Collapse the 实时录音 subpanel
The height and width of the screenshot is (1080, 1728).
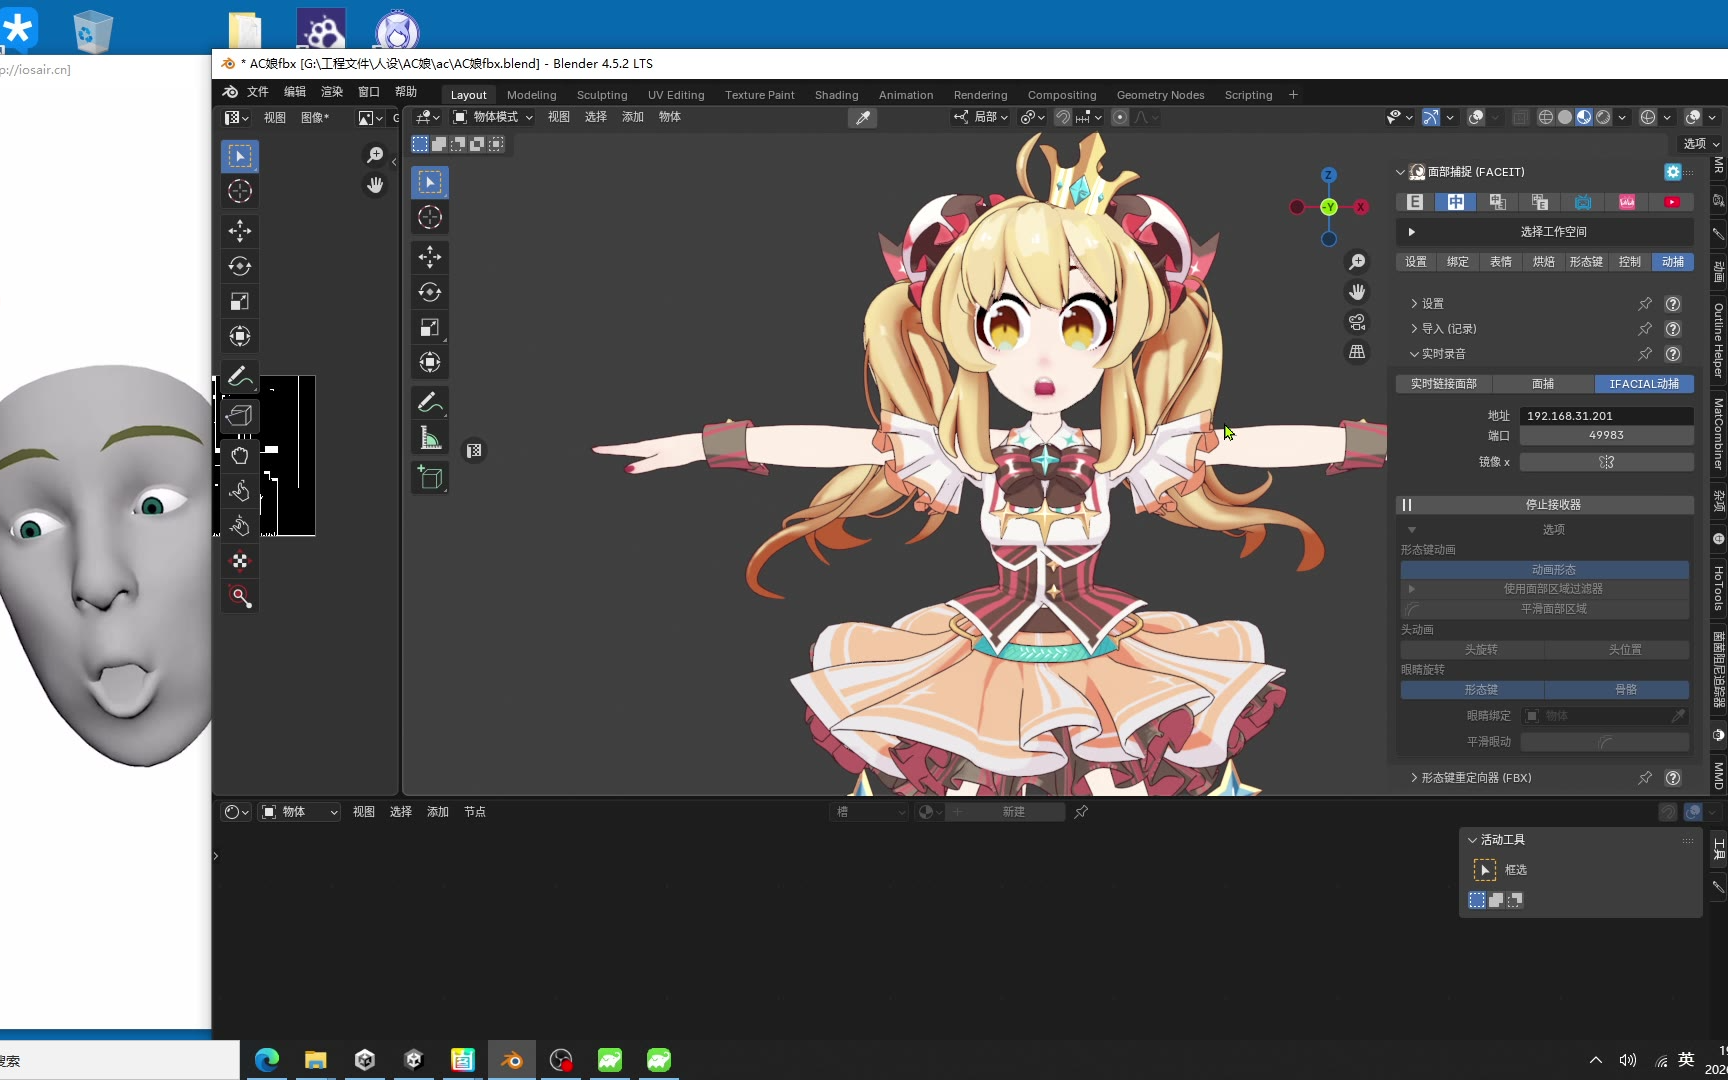[x=1438, y=354]
